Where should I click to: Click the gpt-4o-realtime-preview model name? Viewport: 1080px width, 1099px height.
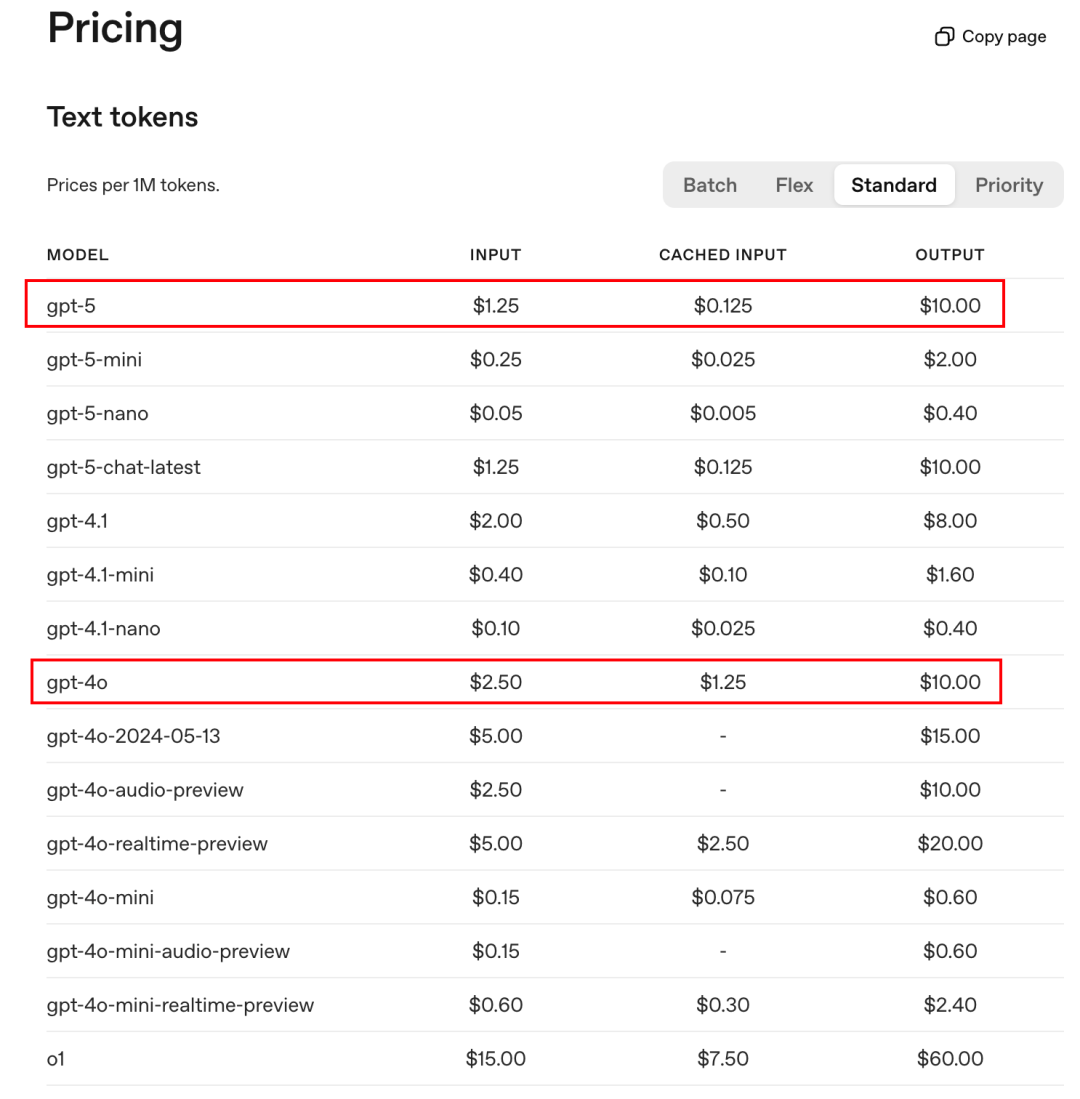(157, 843)
